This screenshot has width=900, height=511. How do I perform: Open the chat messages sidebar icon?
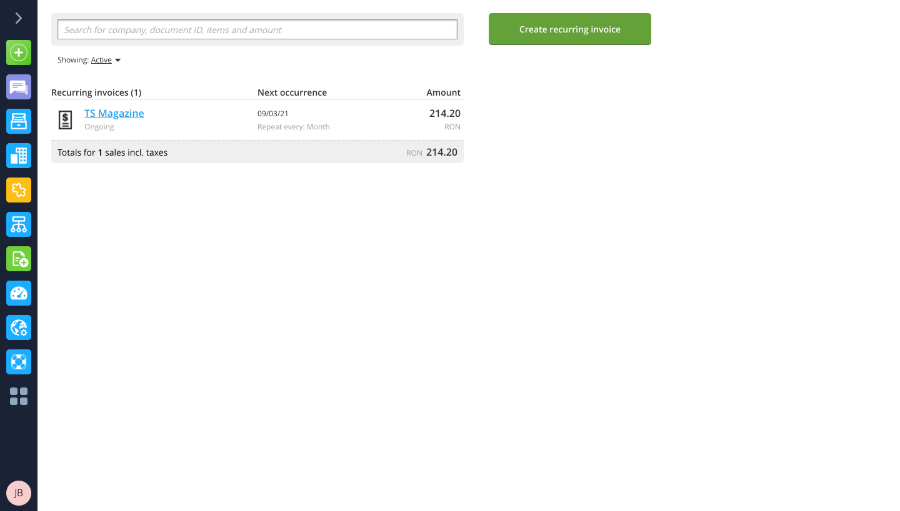[18, 87]
